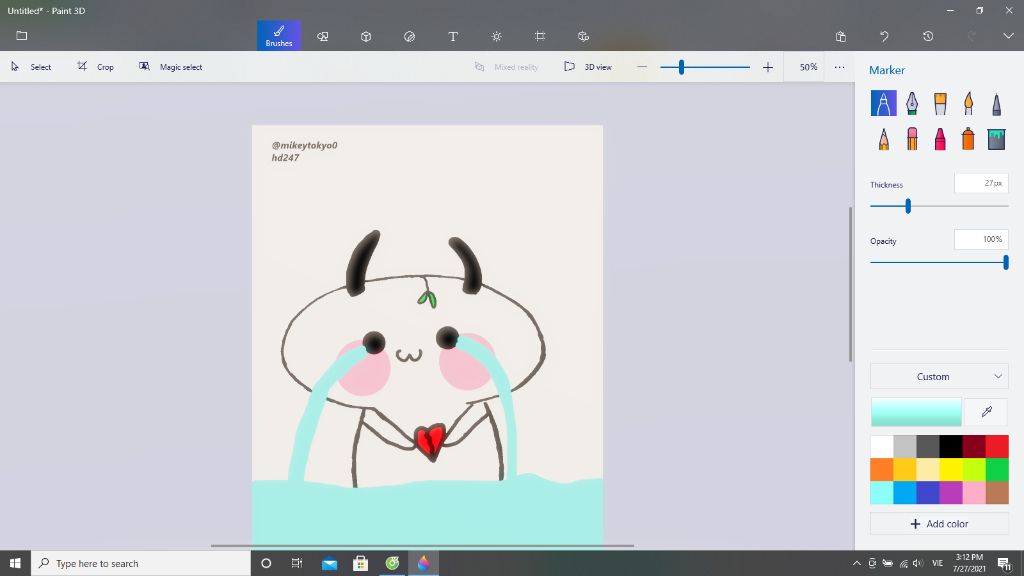Choose the brown color swatch
This screenshot has width=1024, height=576.
coord(997,492)
